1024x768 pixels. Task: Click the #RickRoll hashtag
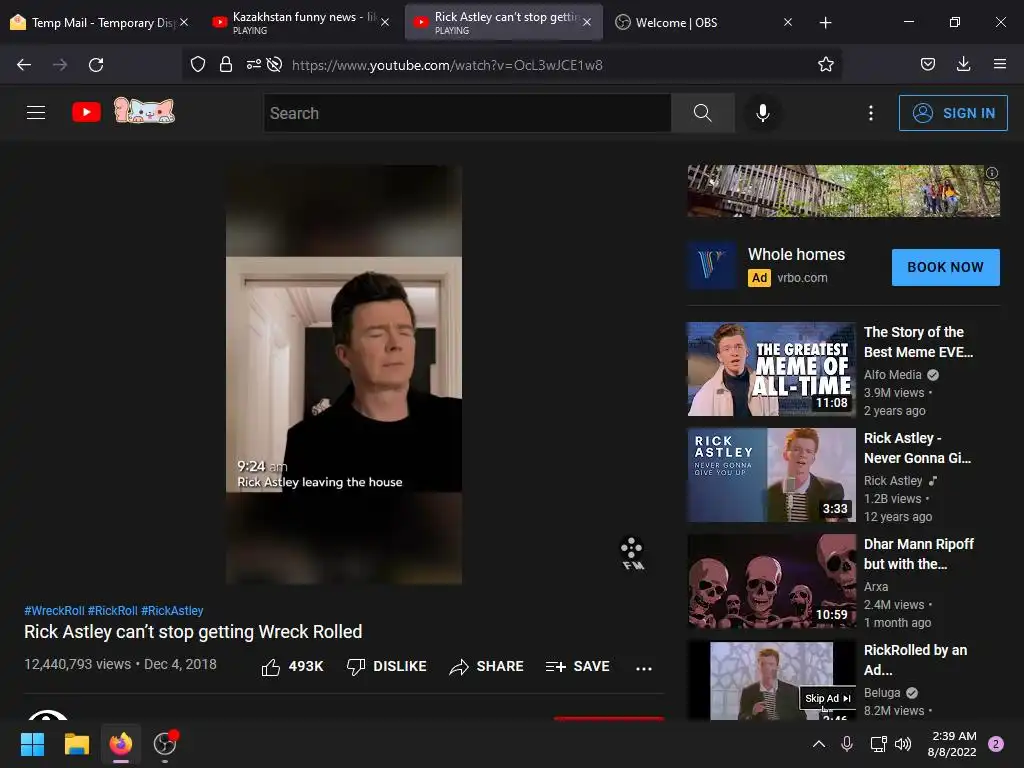pyautogui.click(x=112, y=611)
